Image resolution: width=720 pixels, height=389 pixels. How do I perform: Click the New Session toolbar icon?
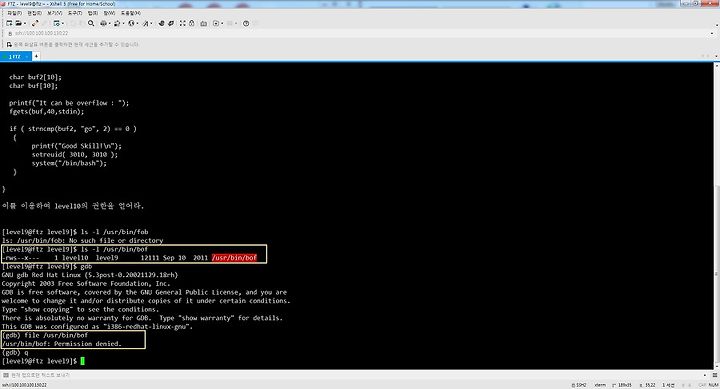click(x=9, y=23)
